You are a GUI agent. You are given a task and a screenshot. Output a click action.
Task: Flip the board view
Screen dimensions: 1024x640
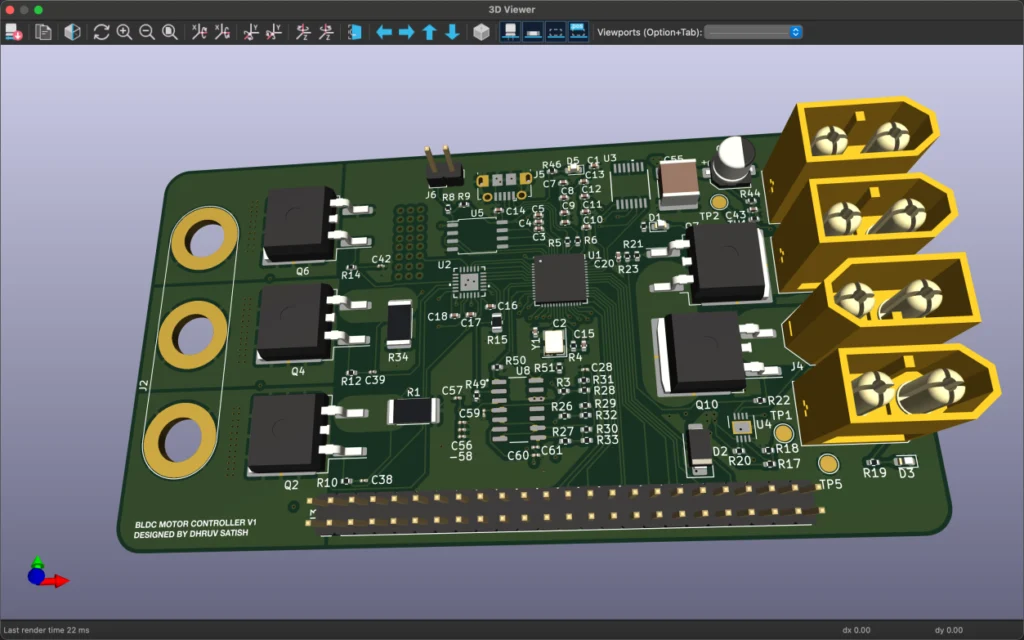tap(355, 32)
